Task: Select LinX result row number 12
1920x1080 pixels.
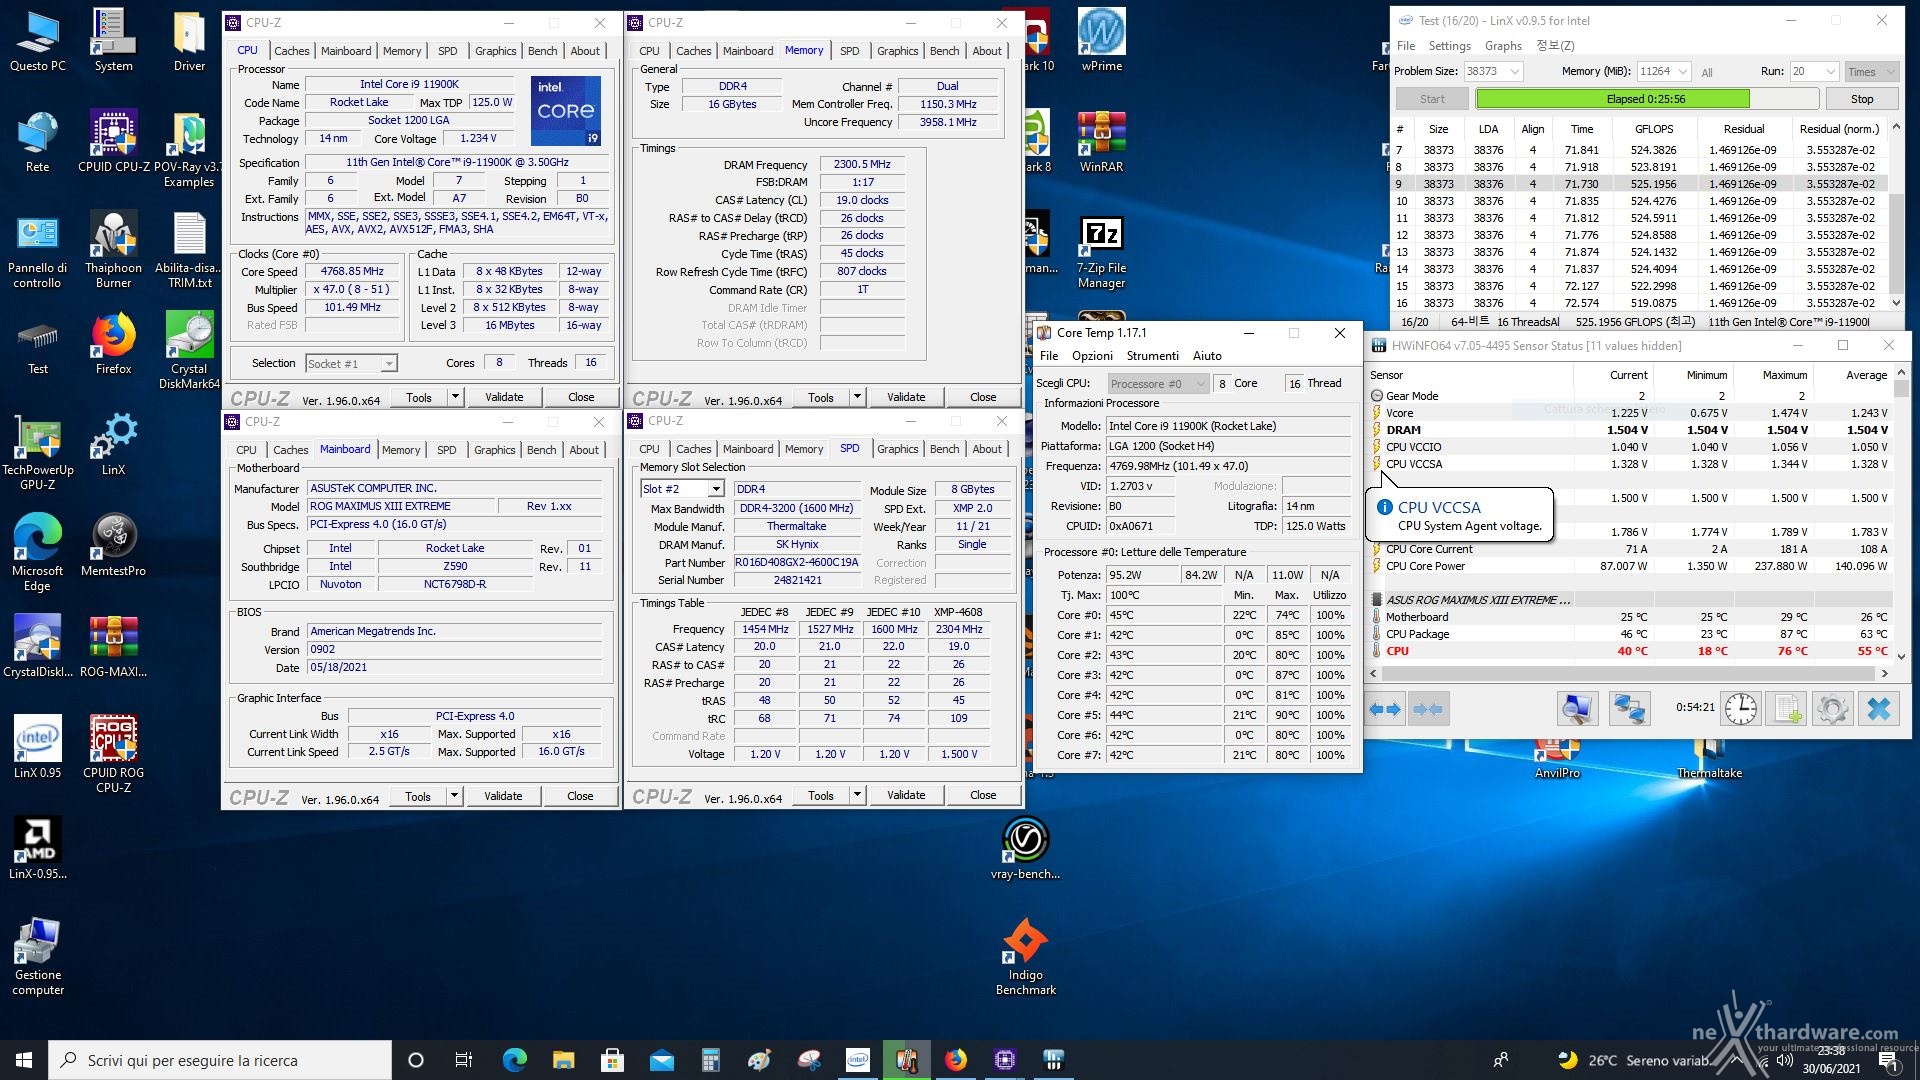Action: pyautogui.click(x=1639, y=235)
